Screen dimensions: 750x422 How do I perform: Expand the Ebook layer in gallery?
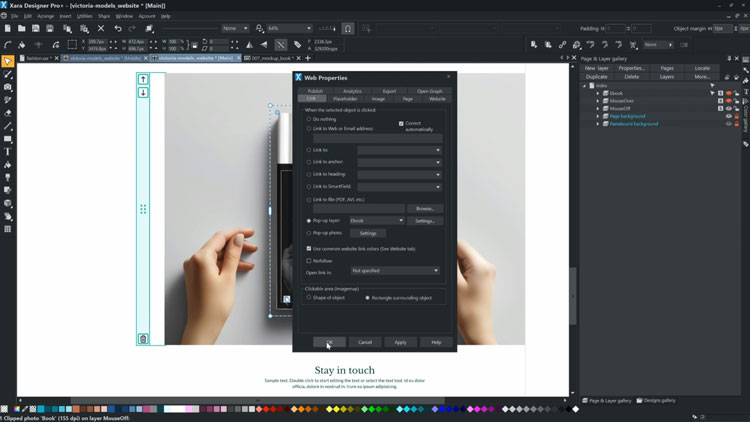point(597,93)
